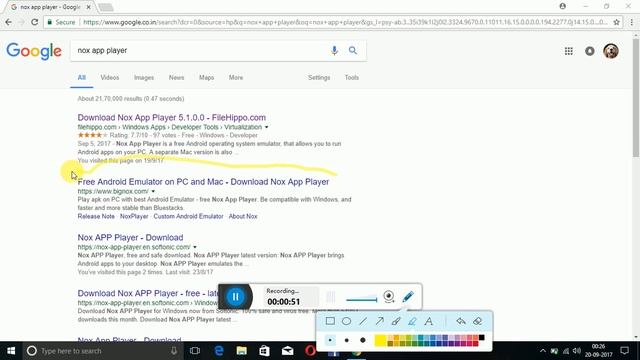Screen dimensions: 640x360
Task: Bookmark this page with the star
Action: (x=616, y=22)
